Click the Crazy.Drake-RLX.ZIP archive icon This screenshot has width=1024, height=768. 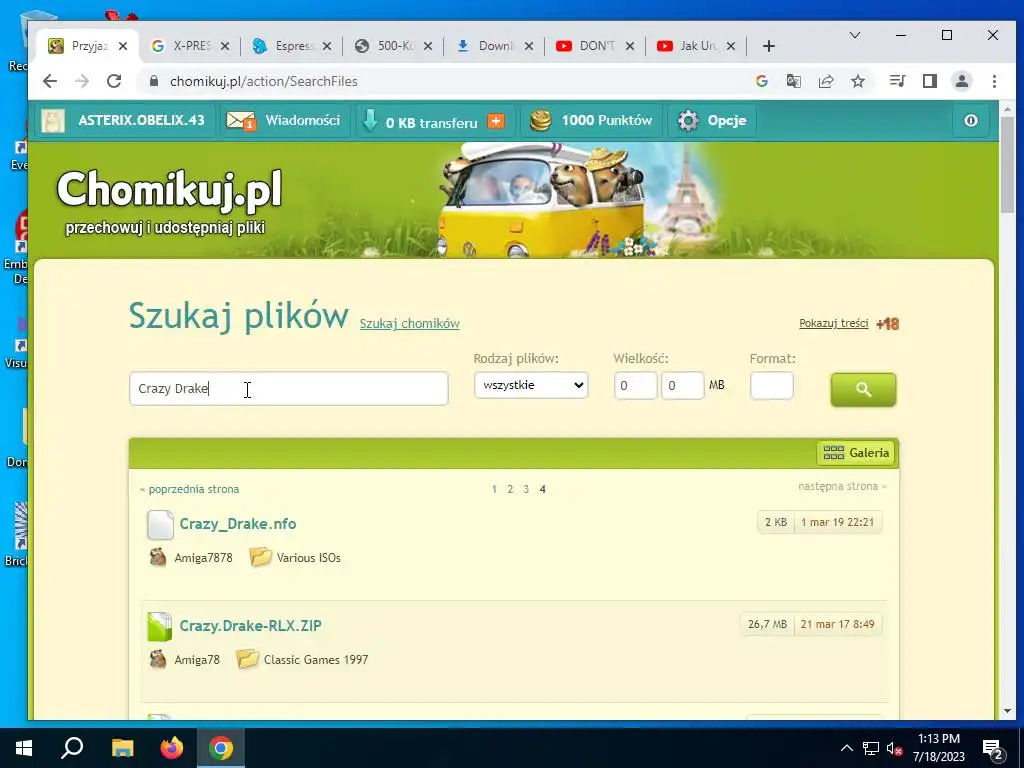160,626
